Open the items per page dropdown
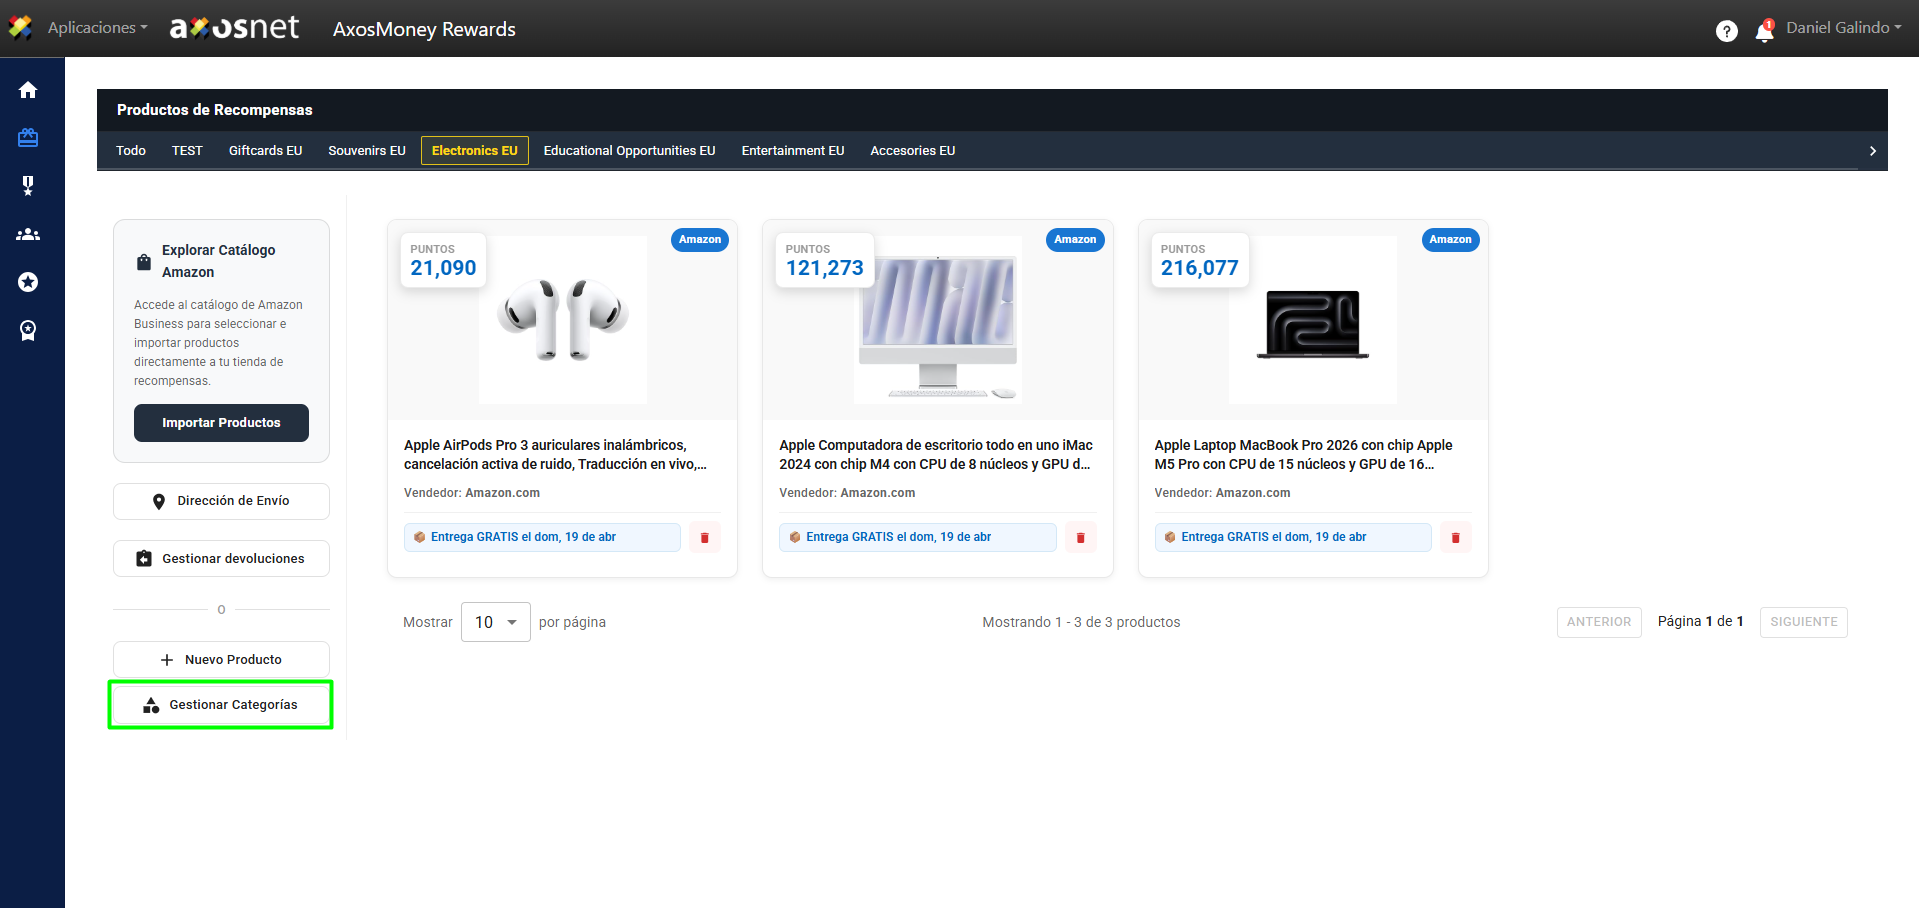Screen dimensions: 1919x908 (495, 622)
